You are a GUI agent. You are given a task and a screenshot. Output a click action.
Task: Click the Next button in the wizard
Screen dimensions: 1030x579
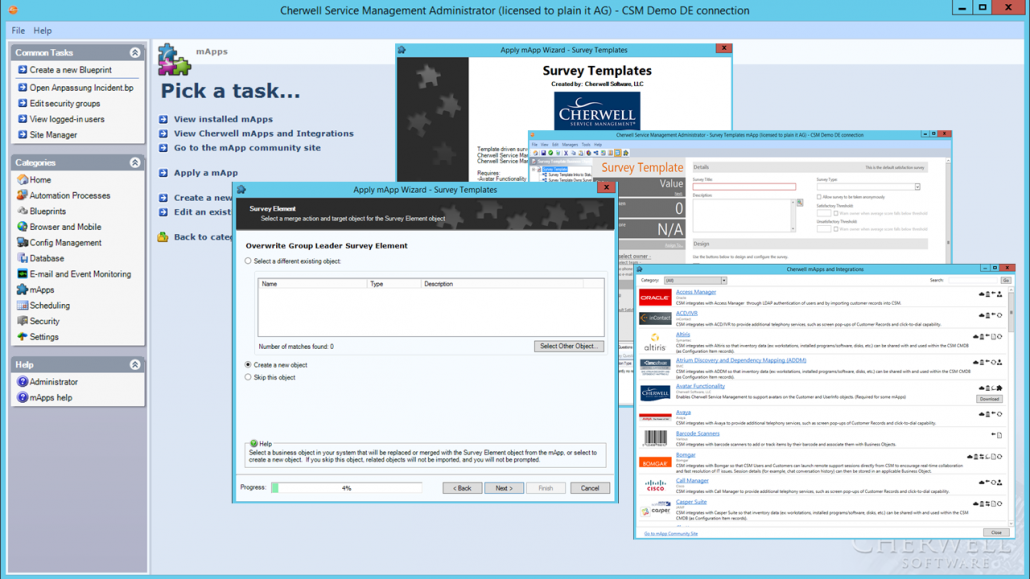504,488
